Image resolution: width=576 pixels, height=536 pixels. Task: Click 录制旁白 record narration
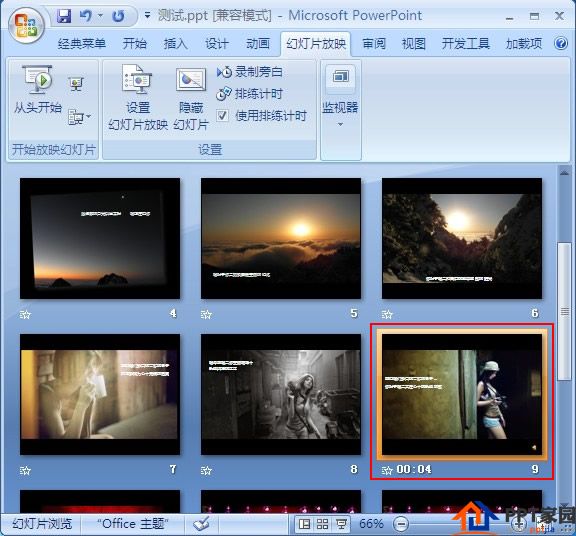coord(250,72)
